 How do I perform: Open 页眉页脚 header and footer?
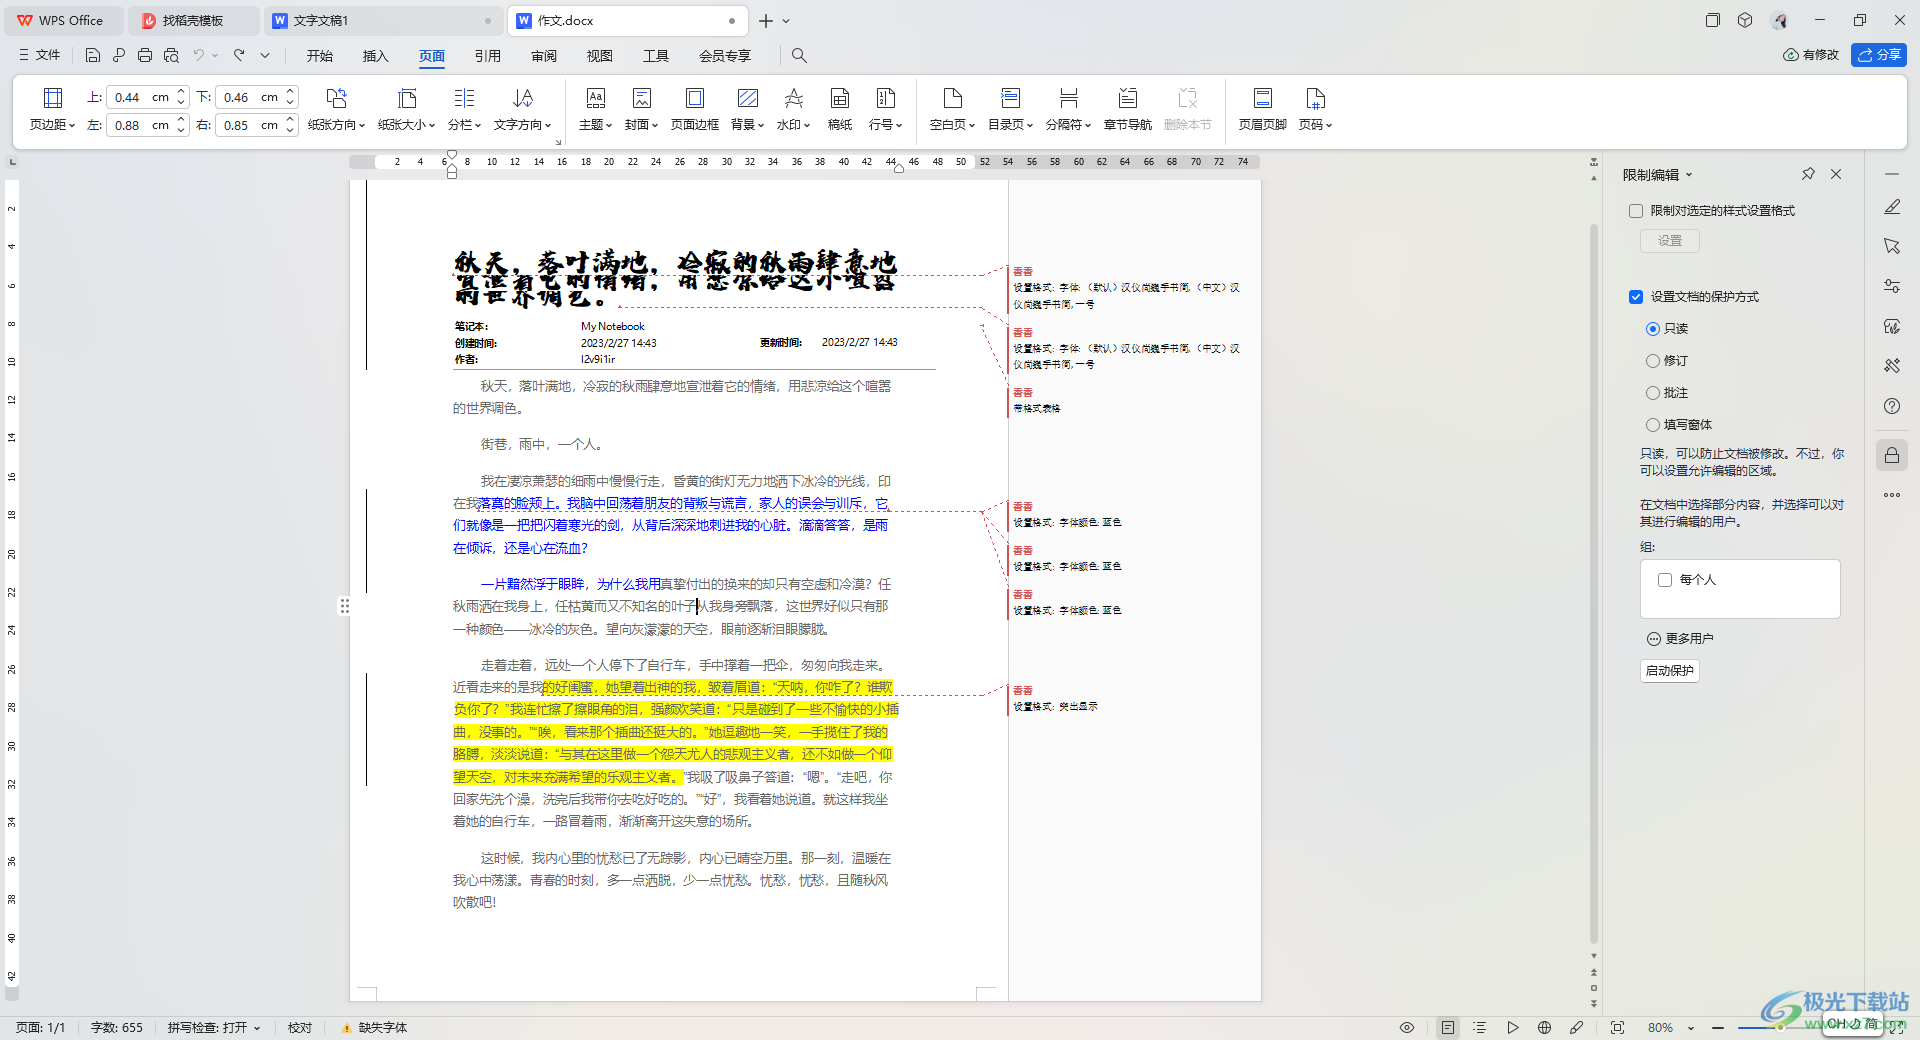(x=1262, y=109)
